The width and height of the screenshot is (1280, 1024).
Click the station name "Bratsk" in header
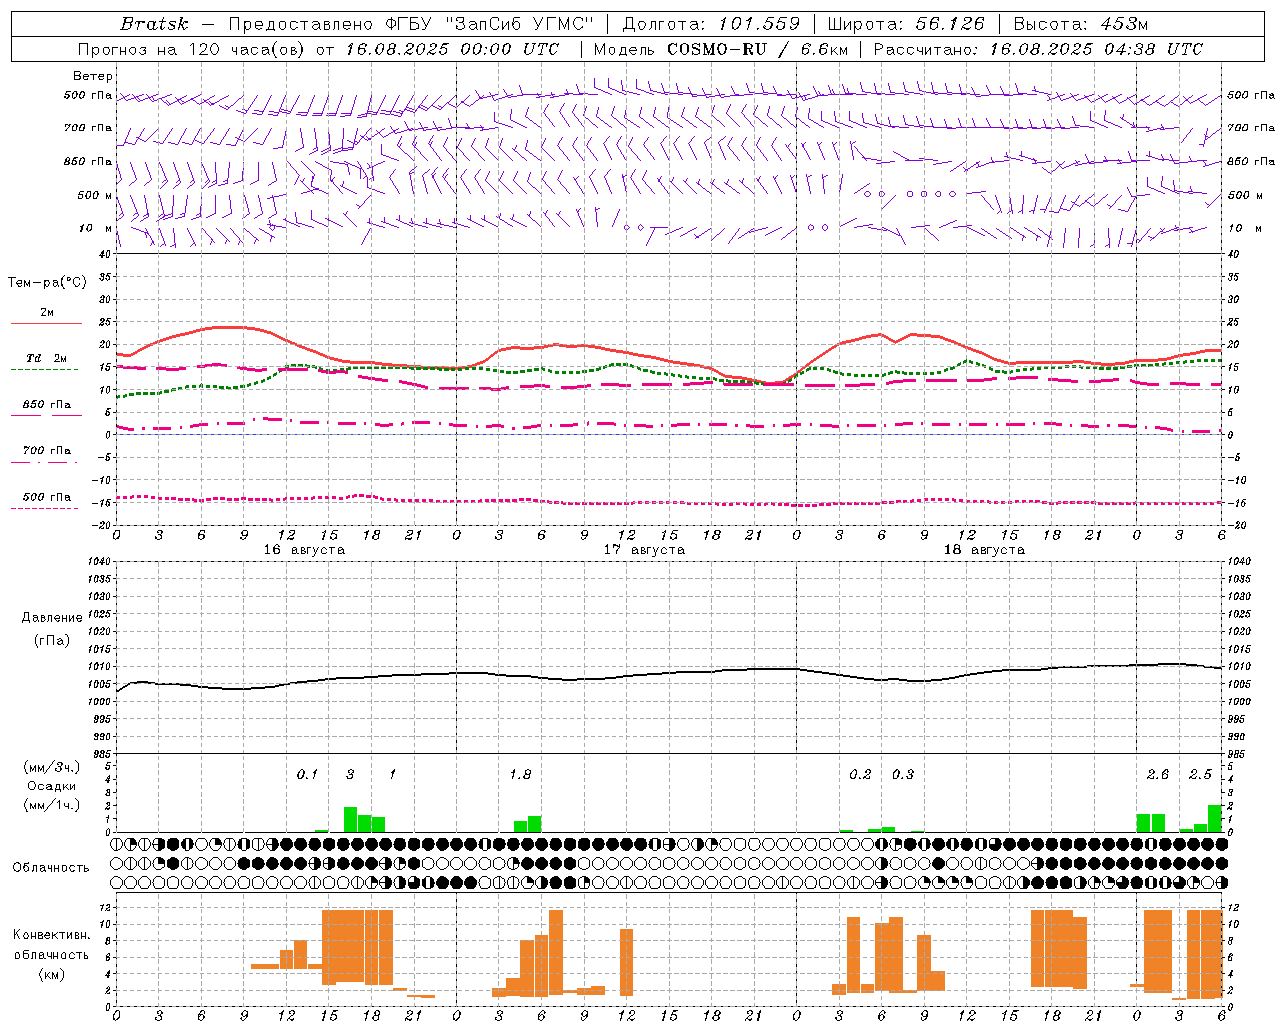click(x=154, y=24)
